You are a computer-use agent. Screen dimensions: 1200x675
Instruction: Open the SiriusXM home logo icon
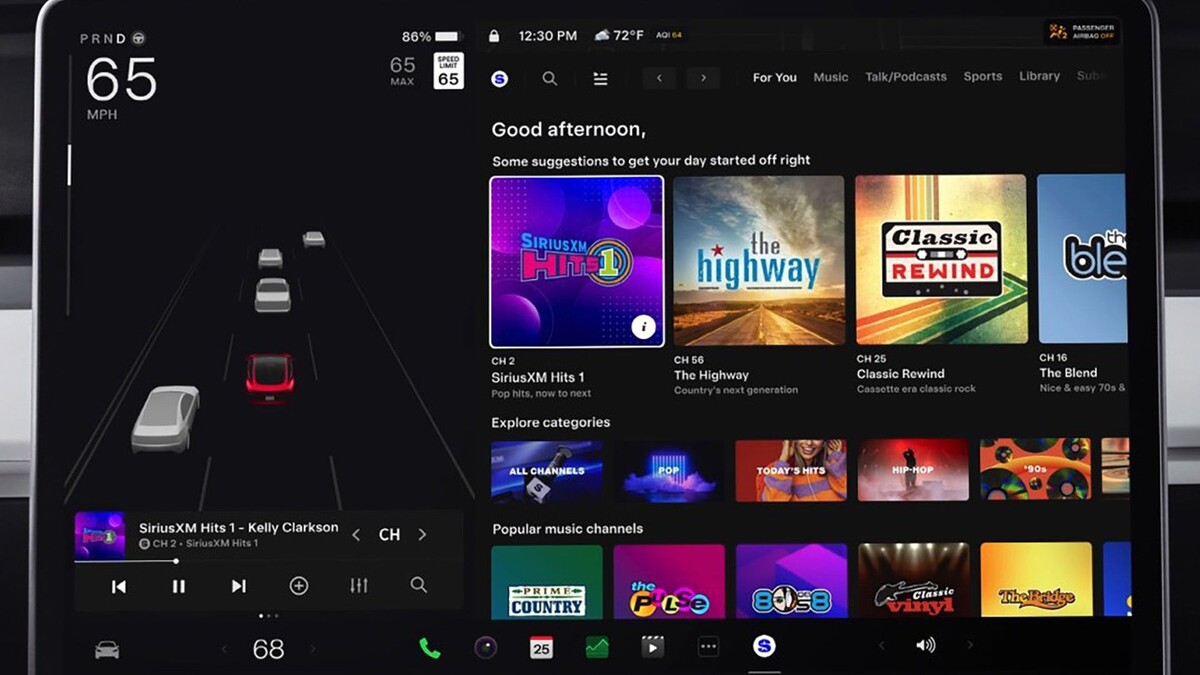[500, 78]
